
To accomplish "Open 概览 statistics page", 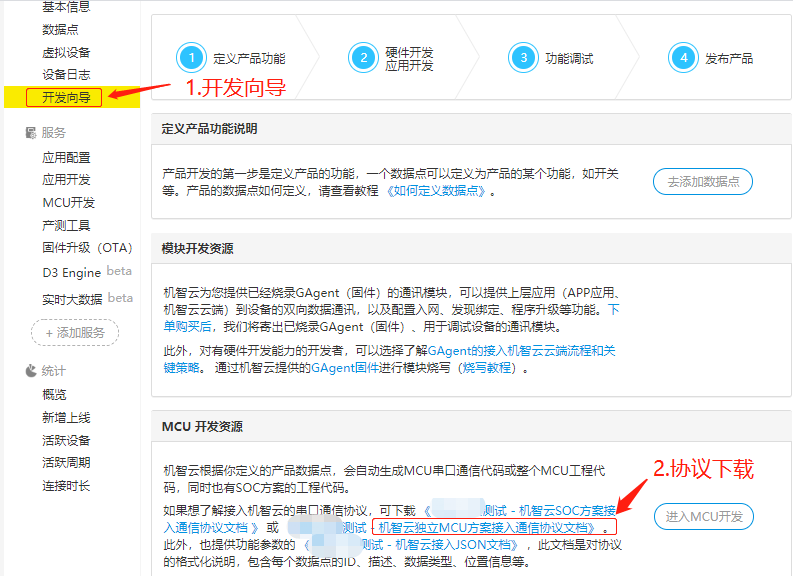I will pos(54,394).
